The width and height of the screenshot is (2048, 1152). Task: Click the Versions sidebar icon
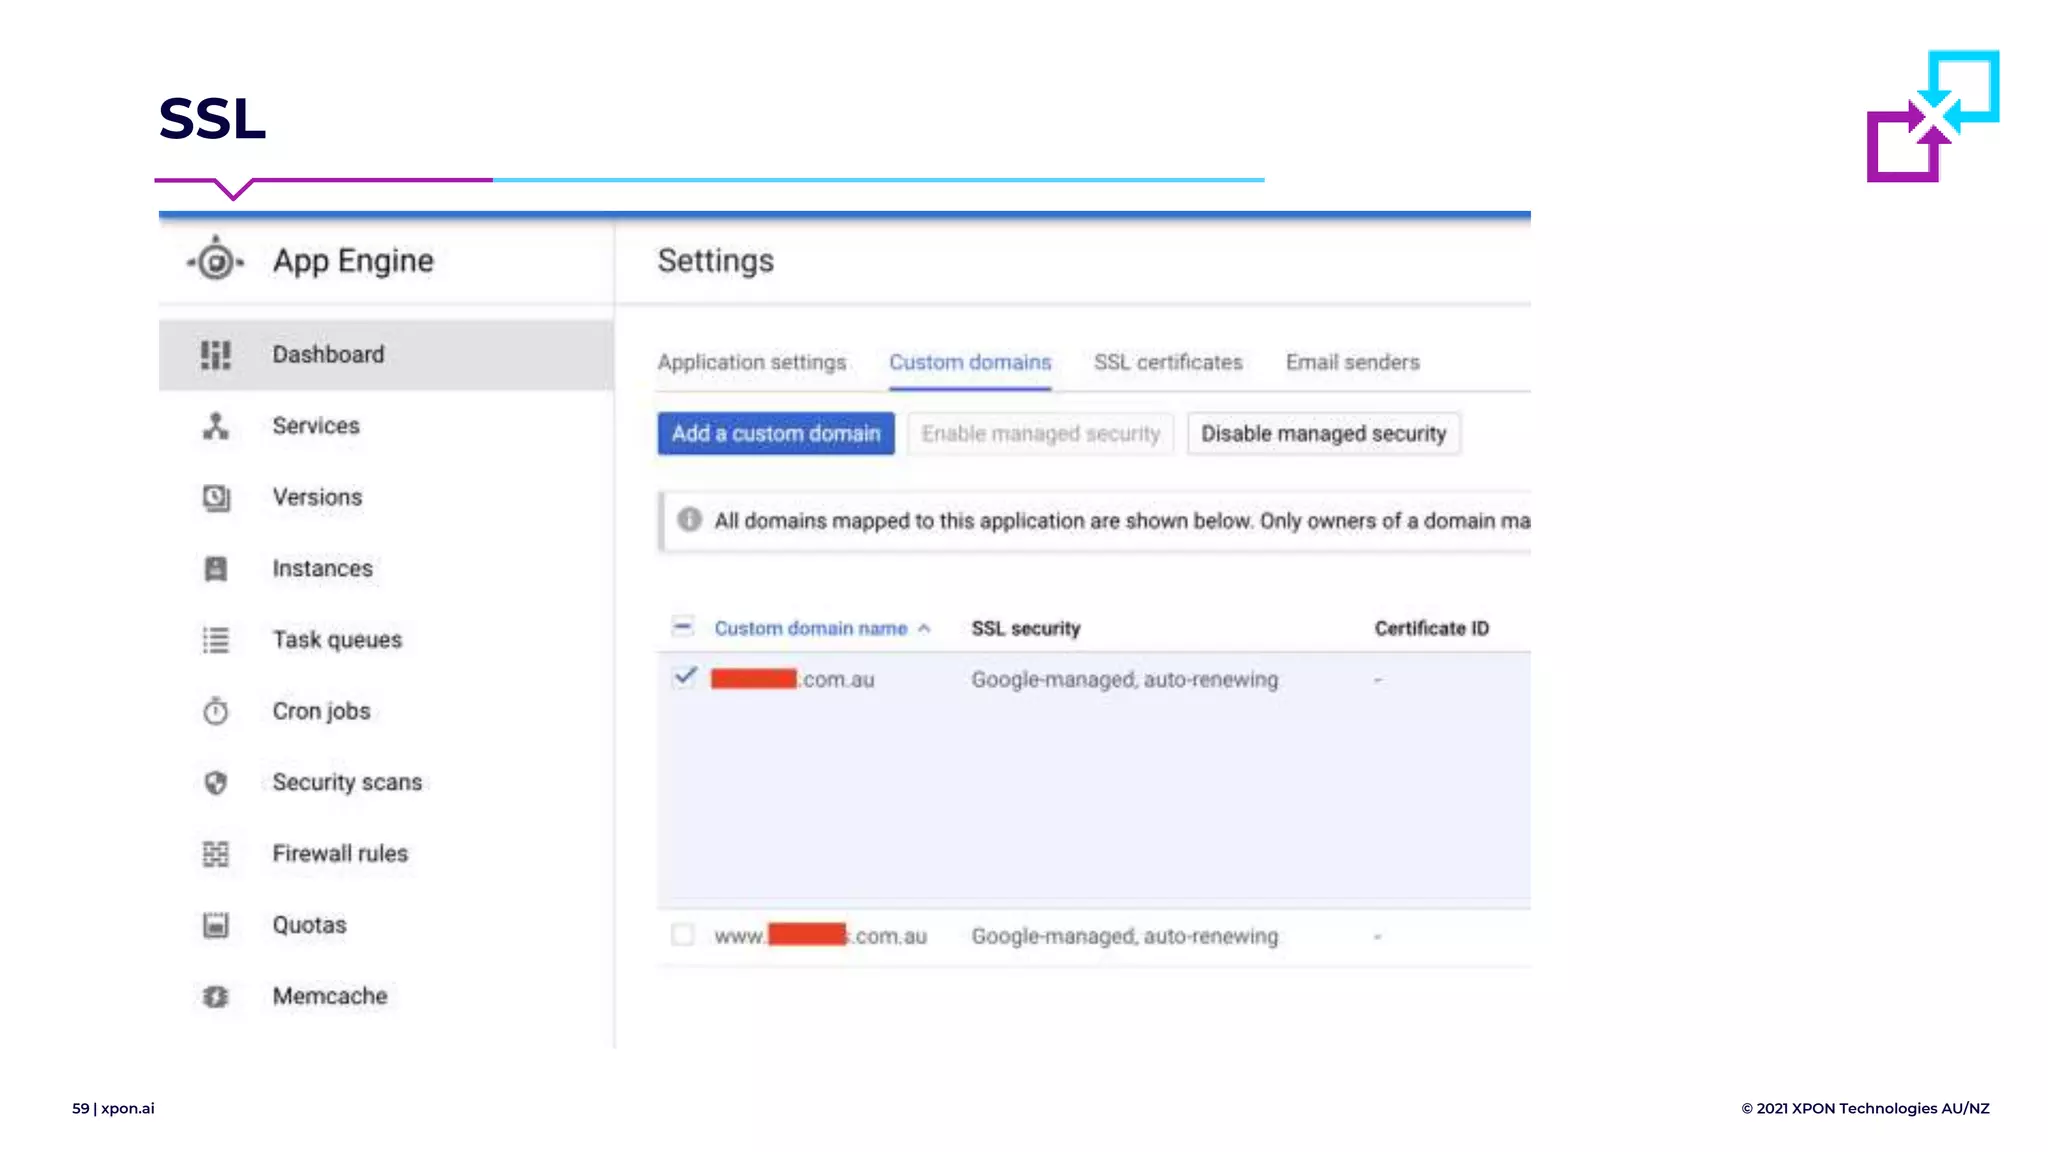tap(216, 497)
